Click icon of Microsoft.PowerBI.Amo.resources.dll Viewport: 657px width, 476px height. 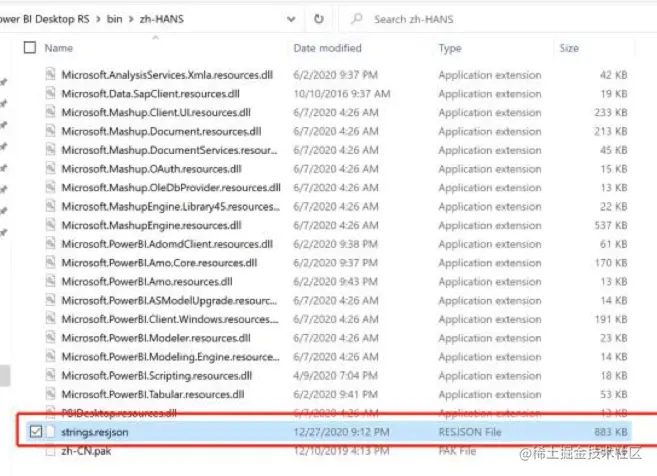coord(51,281)
